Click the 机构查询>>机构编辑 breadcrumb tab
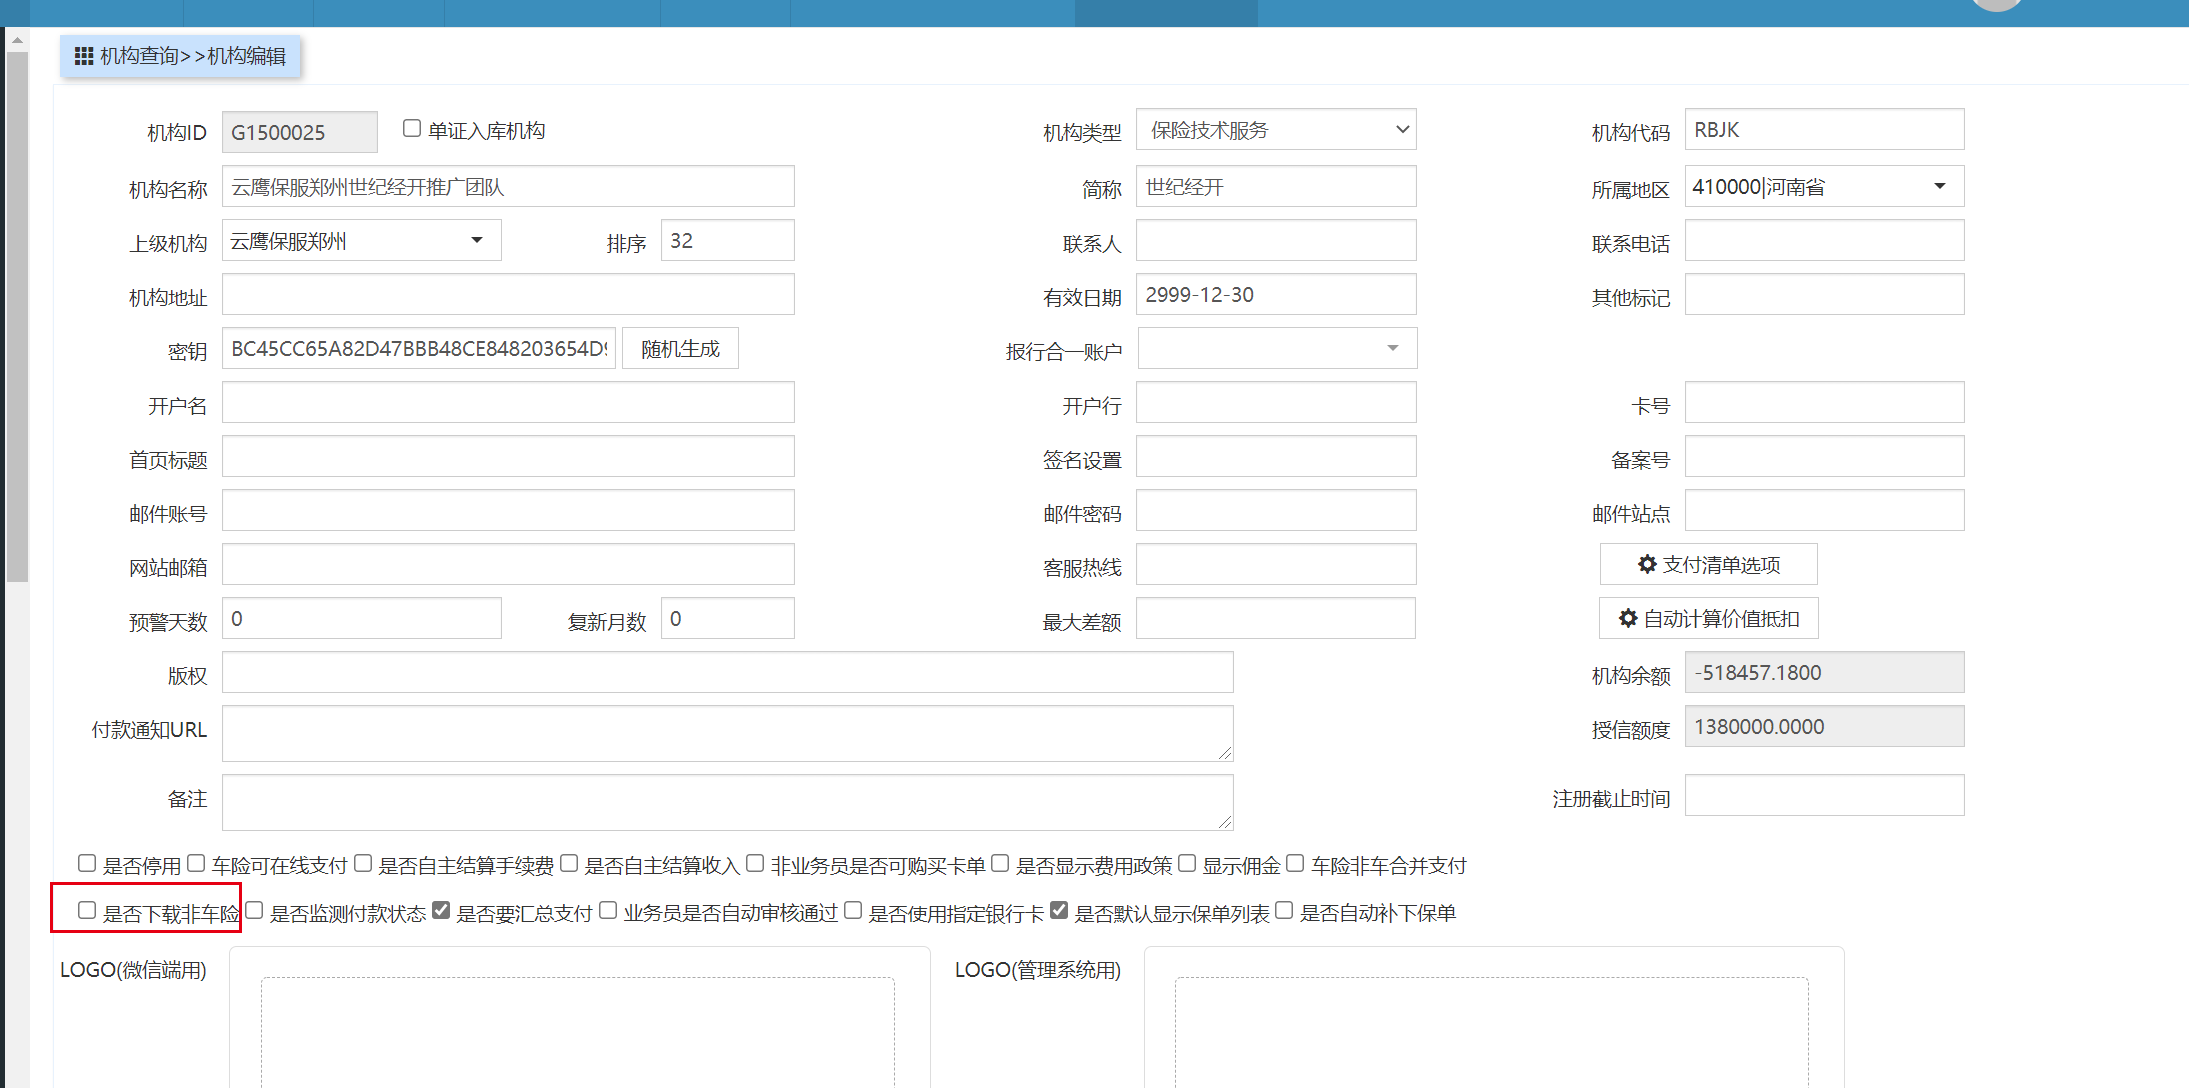2189x1088 pixels. [x=181, y=56]
